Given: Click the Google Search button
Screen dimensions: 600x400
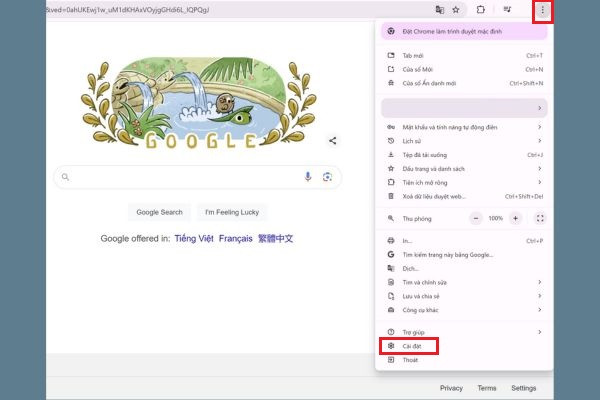Looking at the screenshot, I should (160, 212).
